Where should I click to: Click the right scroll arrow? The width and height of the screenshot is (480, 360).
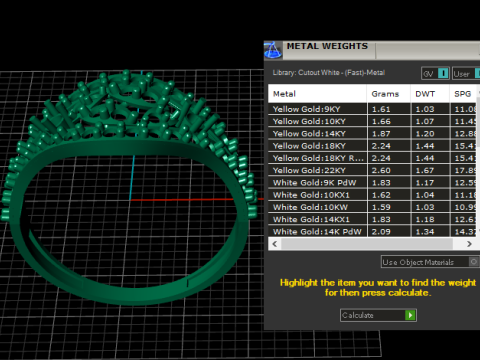click(469, 244)
